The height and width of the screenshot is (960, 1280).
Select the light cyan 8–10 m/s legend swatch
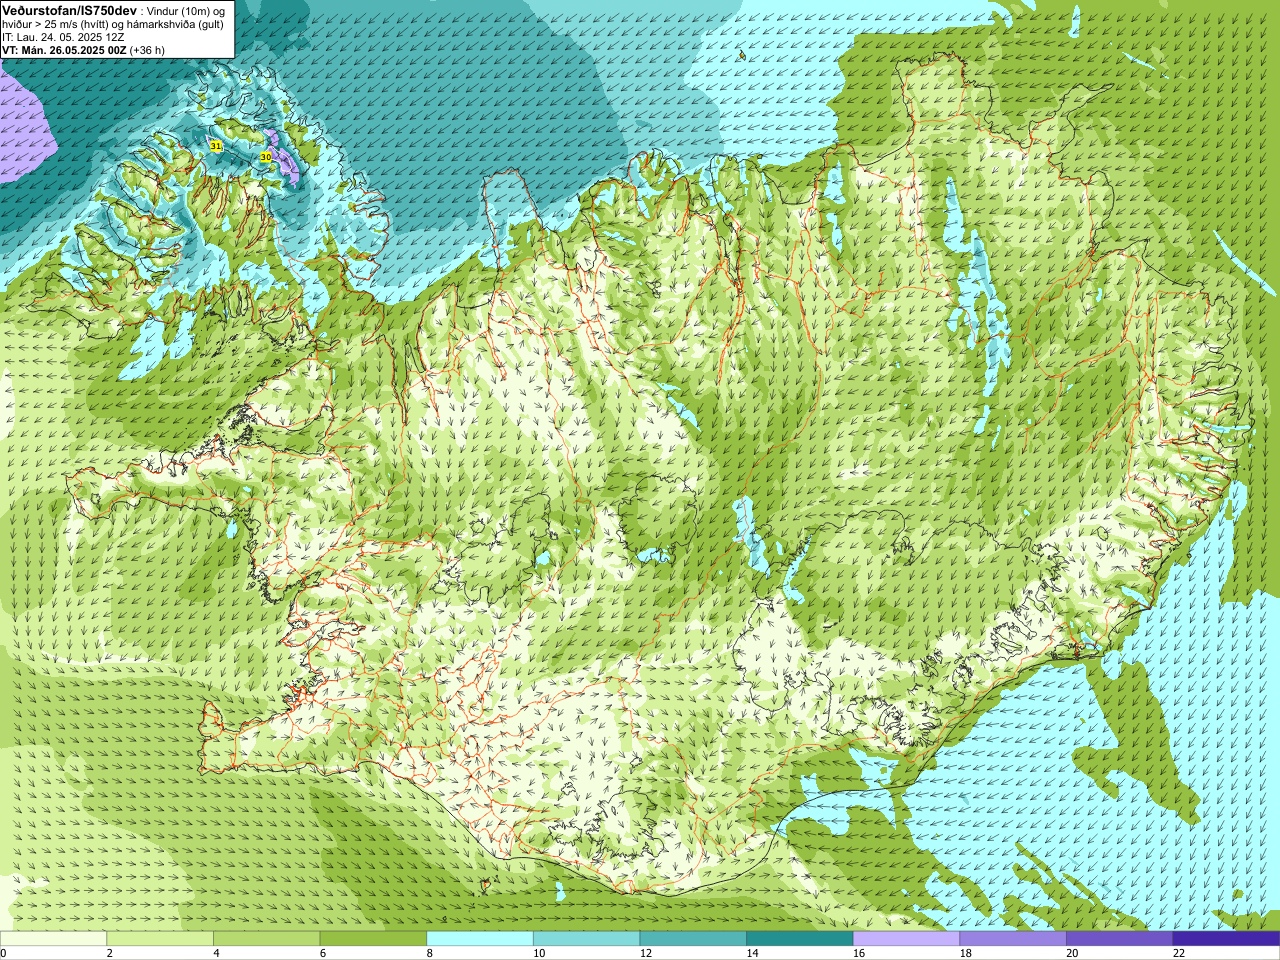pos(480,939)
